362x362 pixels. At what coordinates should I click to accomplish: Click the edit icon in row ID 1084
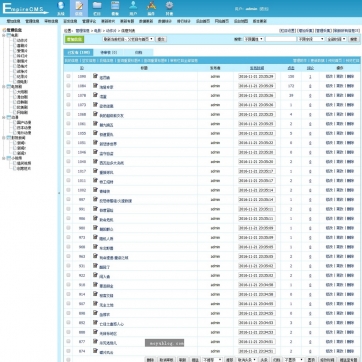(x=95, y=86)
